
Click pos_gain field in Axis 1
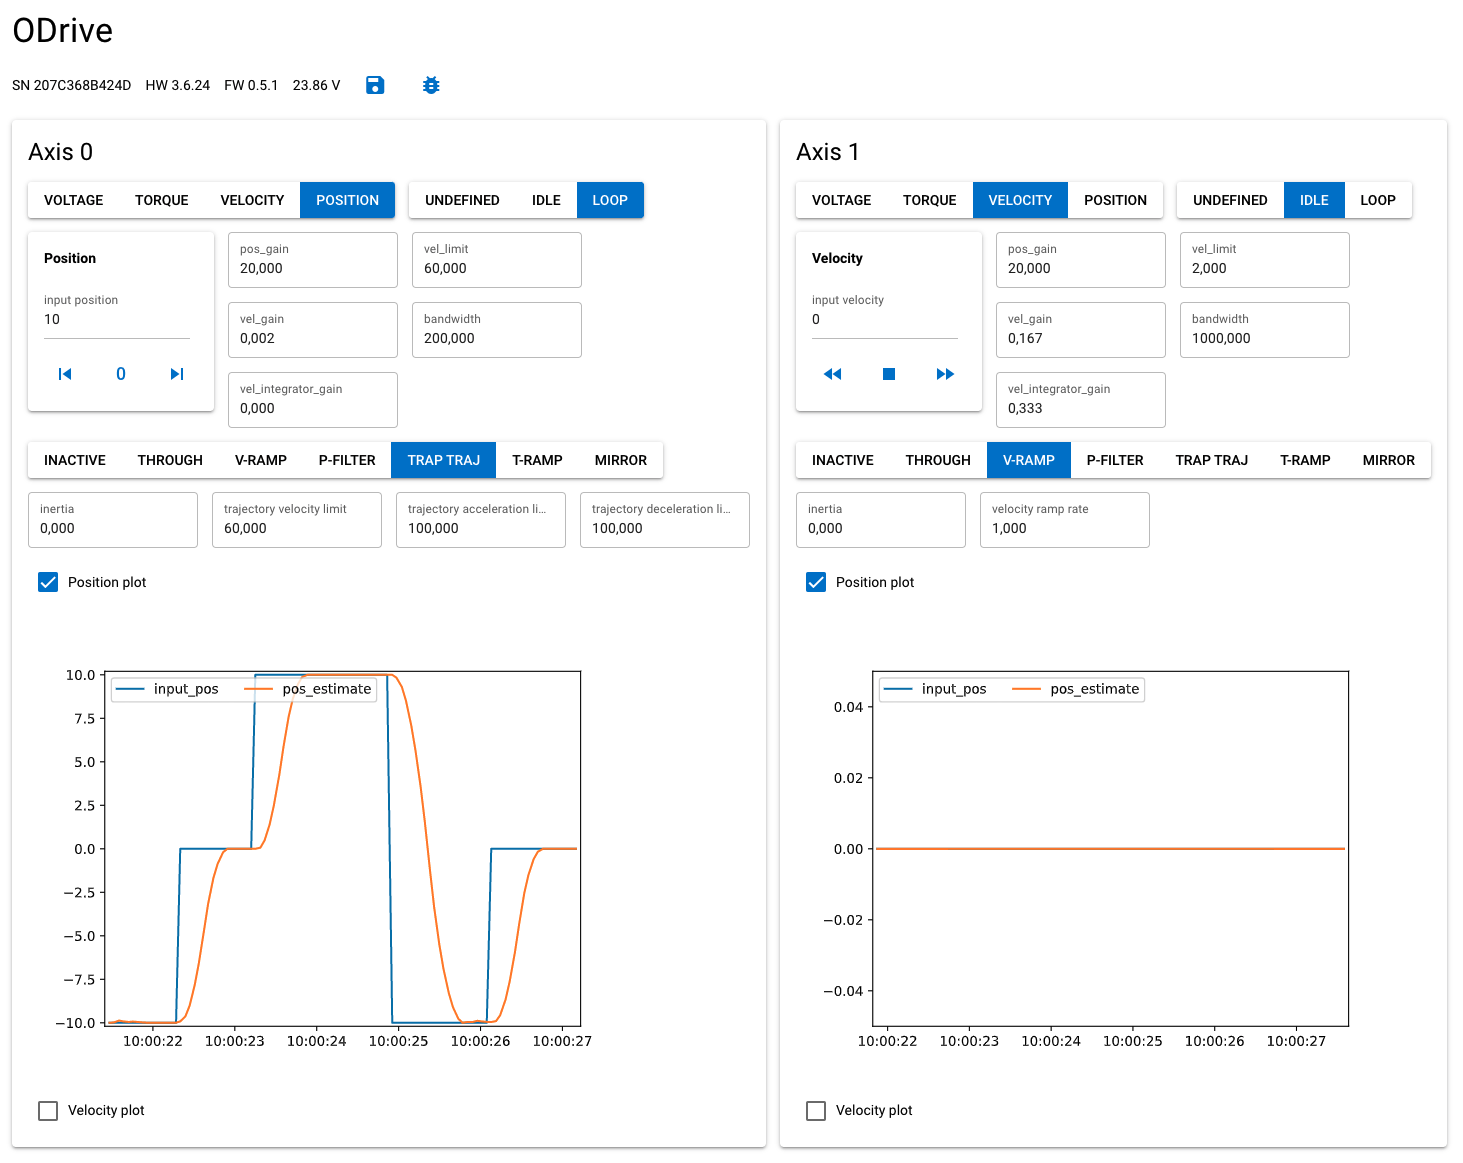pos(1081,260)
